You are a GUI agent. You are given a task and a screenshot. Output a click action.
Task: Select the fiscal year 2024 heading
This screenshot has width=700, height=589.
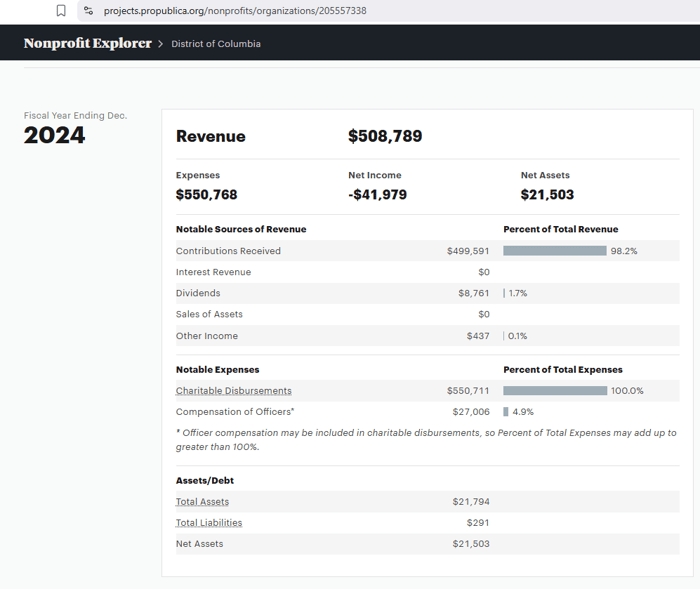(54, 136)
